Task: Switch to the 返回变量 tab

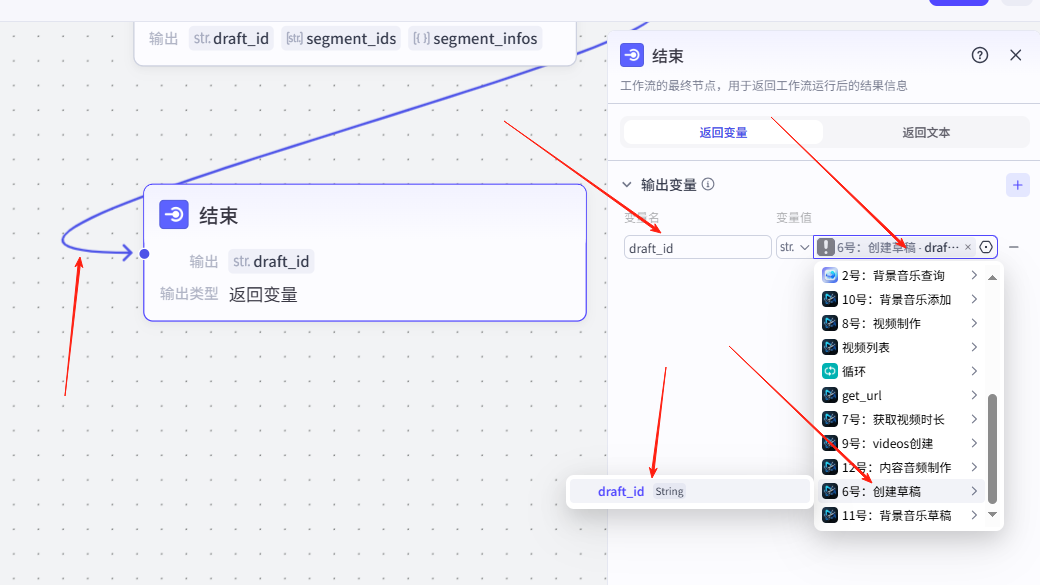Action: click(723, 132)
